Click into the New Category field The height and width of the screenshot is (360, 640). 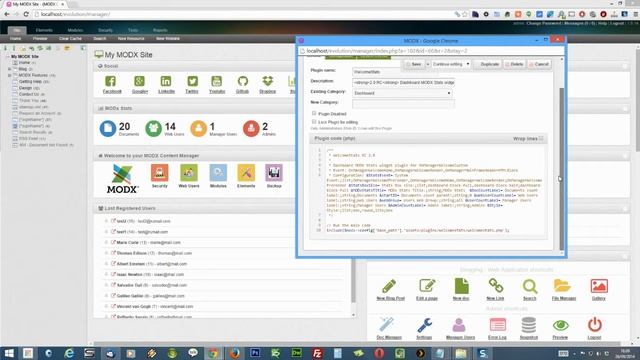(403, 104)
